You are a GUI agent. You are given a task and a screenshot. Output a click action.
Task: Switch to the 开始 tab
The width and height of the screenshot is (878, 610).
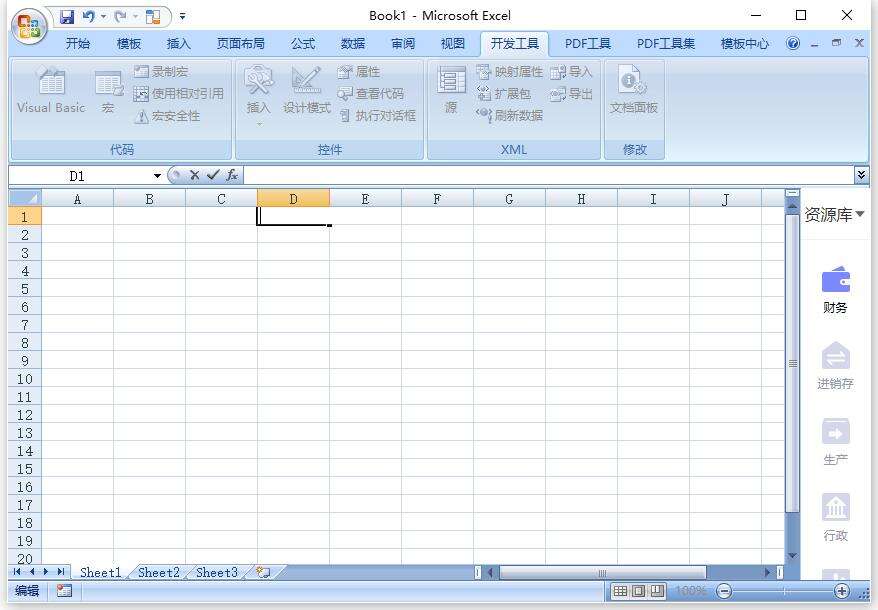point(78,44)
